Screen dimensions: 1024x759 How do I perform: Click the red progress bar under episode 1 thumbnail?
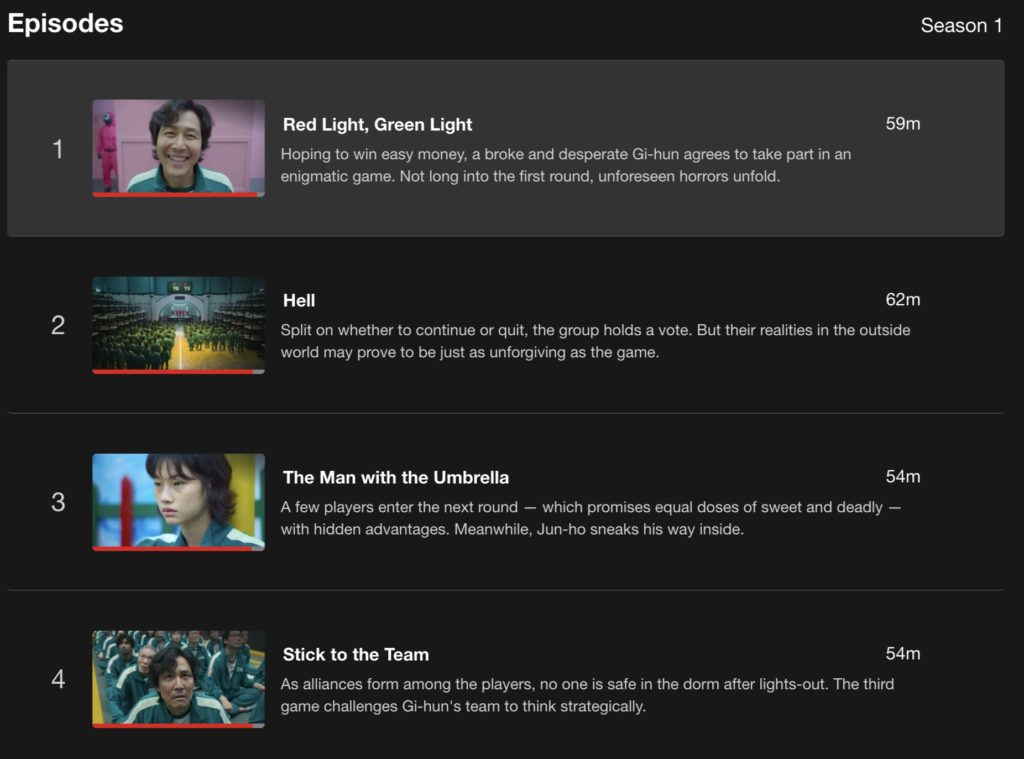pos(178,195)
